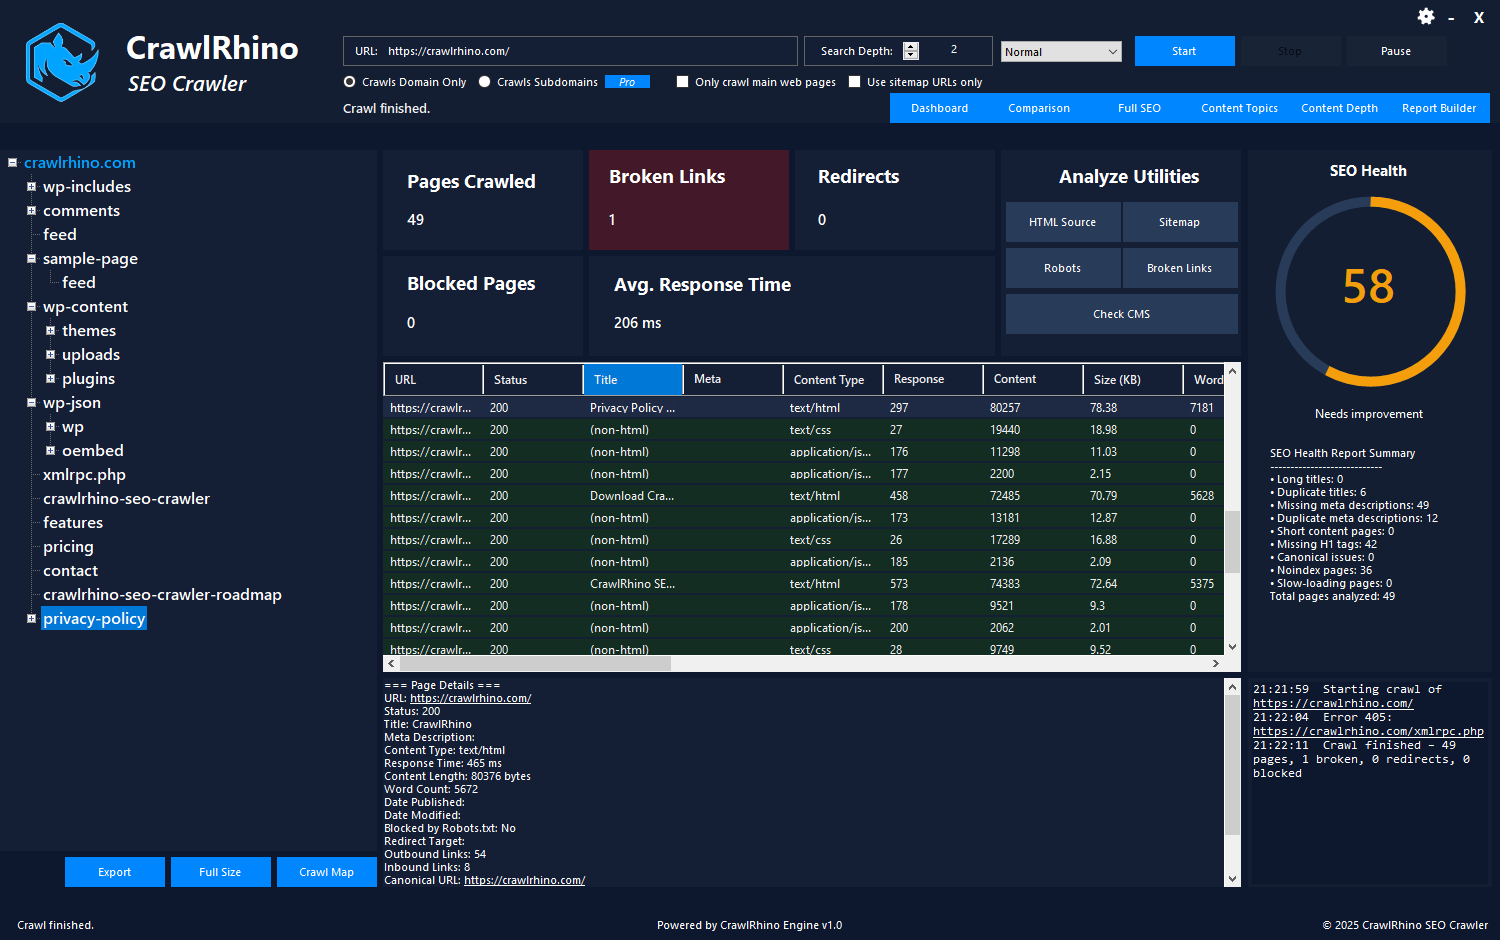Select Crawls Domain Only radio button
This screenshot has height=940, width=1500.
tap(350, 82)
